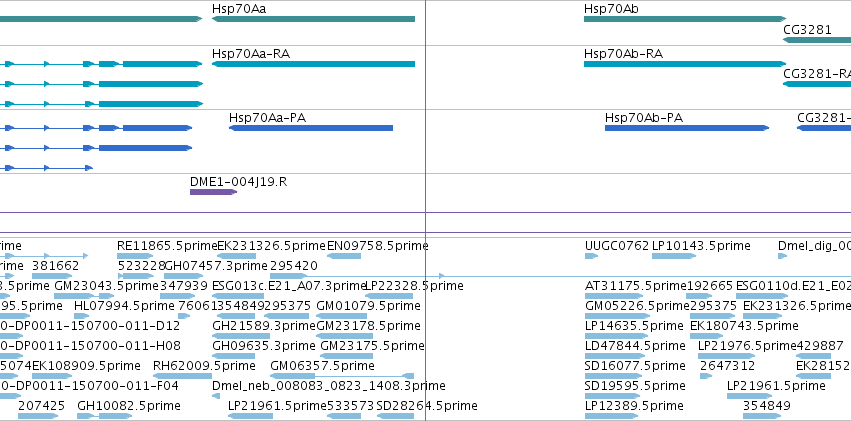Open the CG3281 gene feature
The height and width of the screenshot is (421, 851).
click(817, 40)
